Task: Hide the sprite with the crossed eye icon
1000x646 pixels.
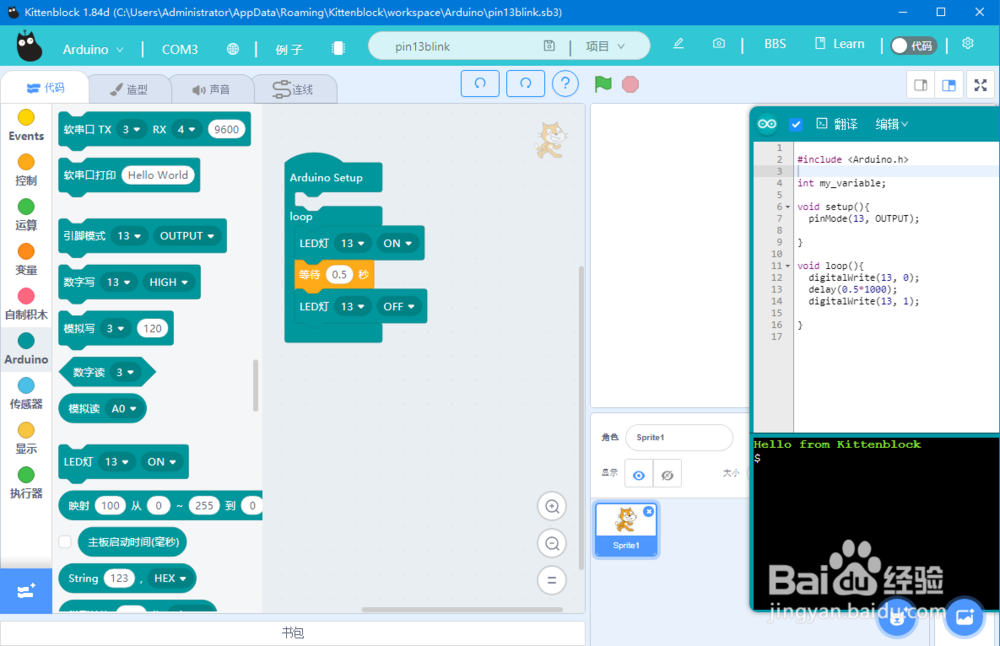Action: click(667, 474)
